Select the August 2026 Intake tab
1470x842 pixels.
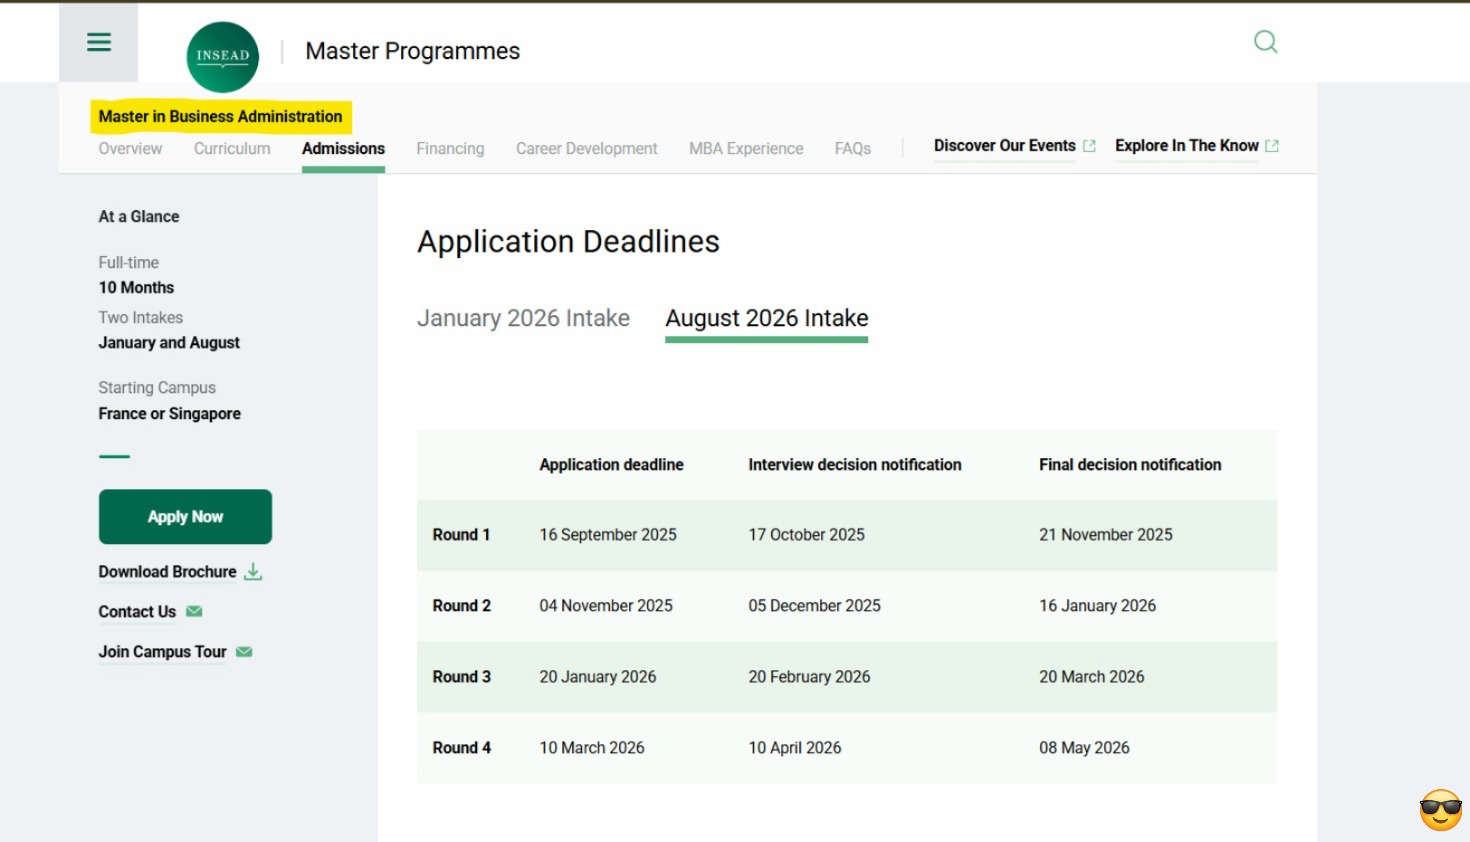766,318
